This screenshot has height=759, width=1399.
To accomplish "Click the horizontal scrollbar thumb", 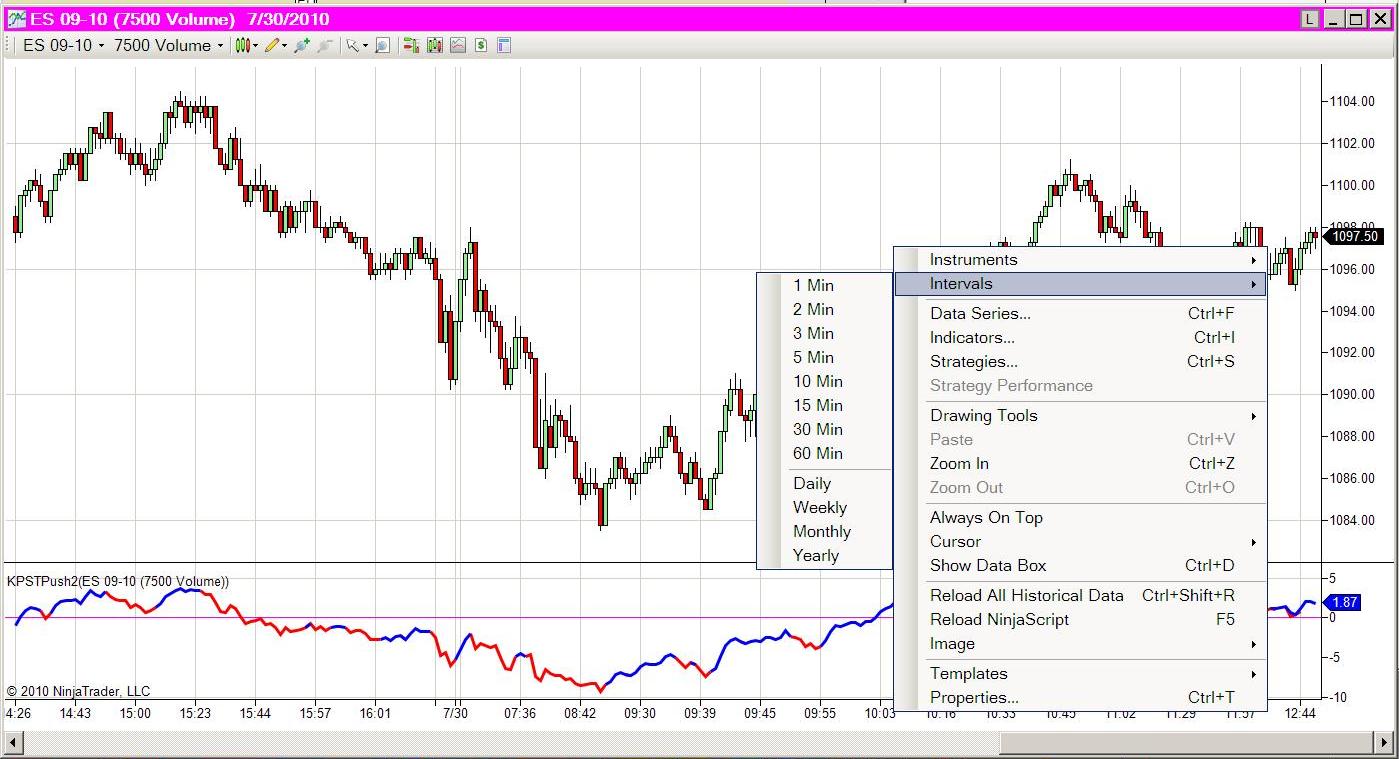I will coord(1185,743).
